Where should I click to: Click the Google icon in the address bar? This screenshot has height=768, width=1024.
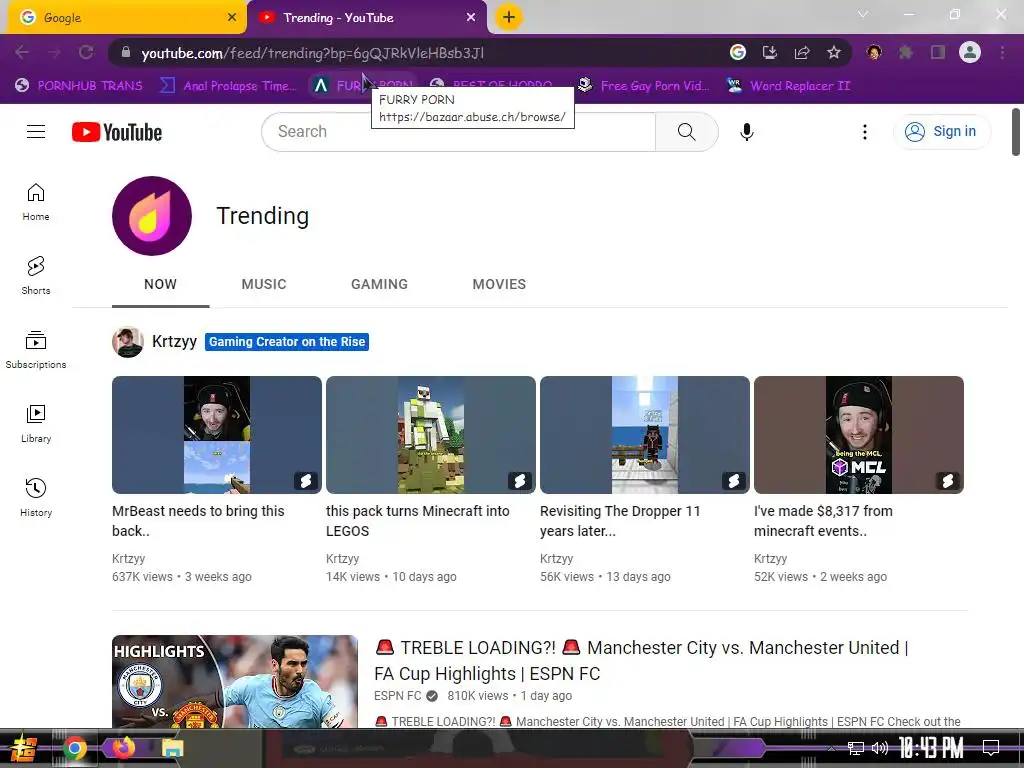(x=738, y=52)
